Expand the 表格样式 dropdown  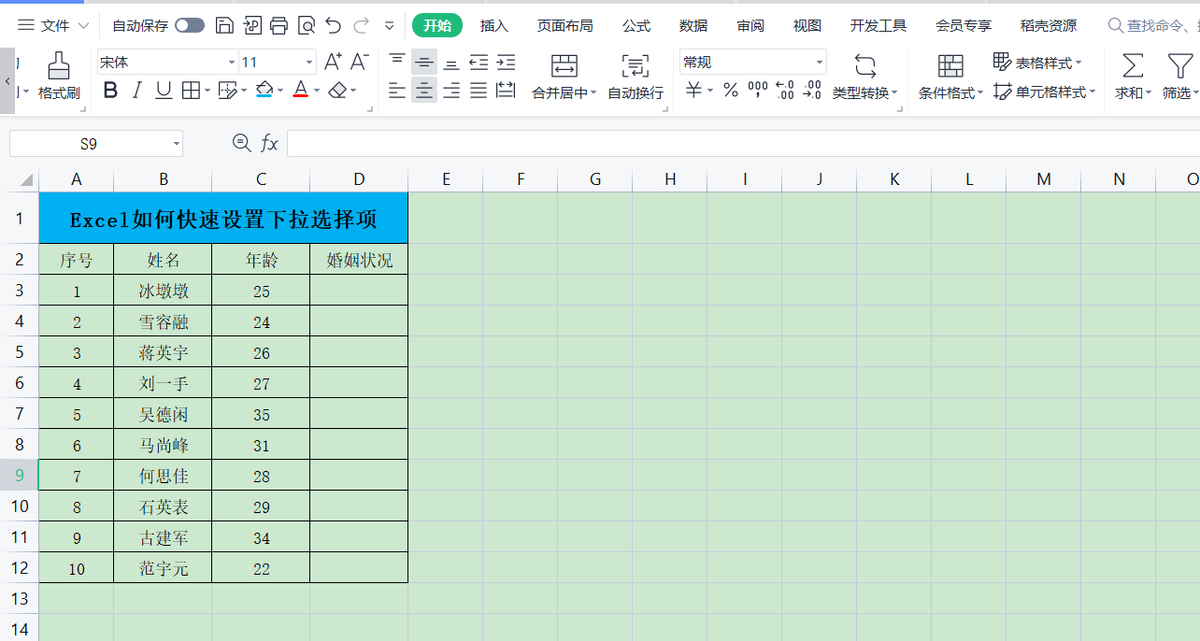coord(1078,63)
